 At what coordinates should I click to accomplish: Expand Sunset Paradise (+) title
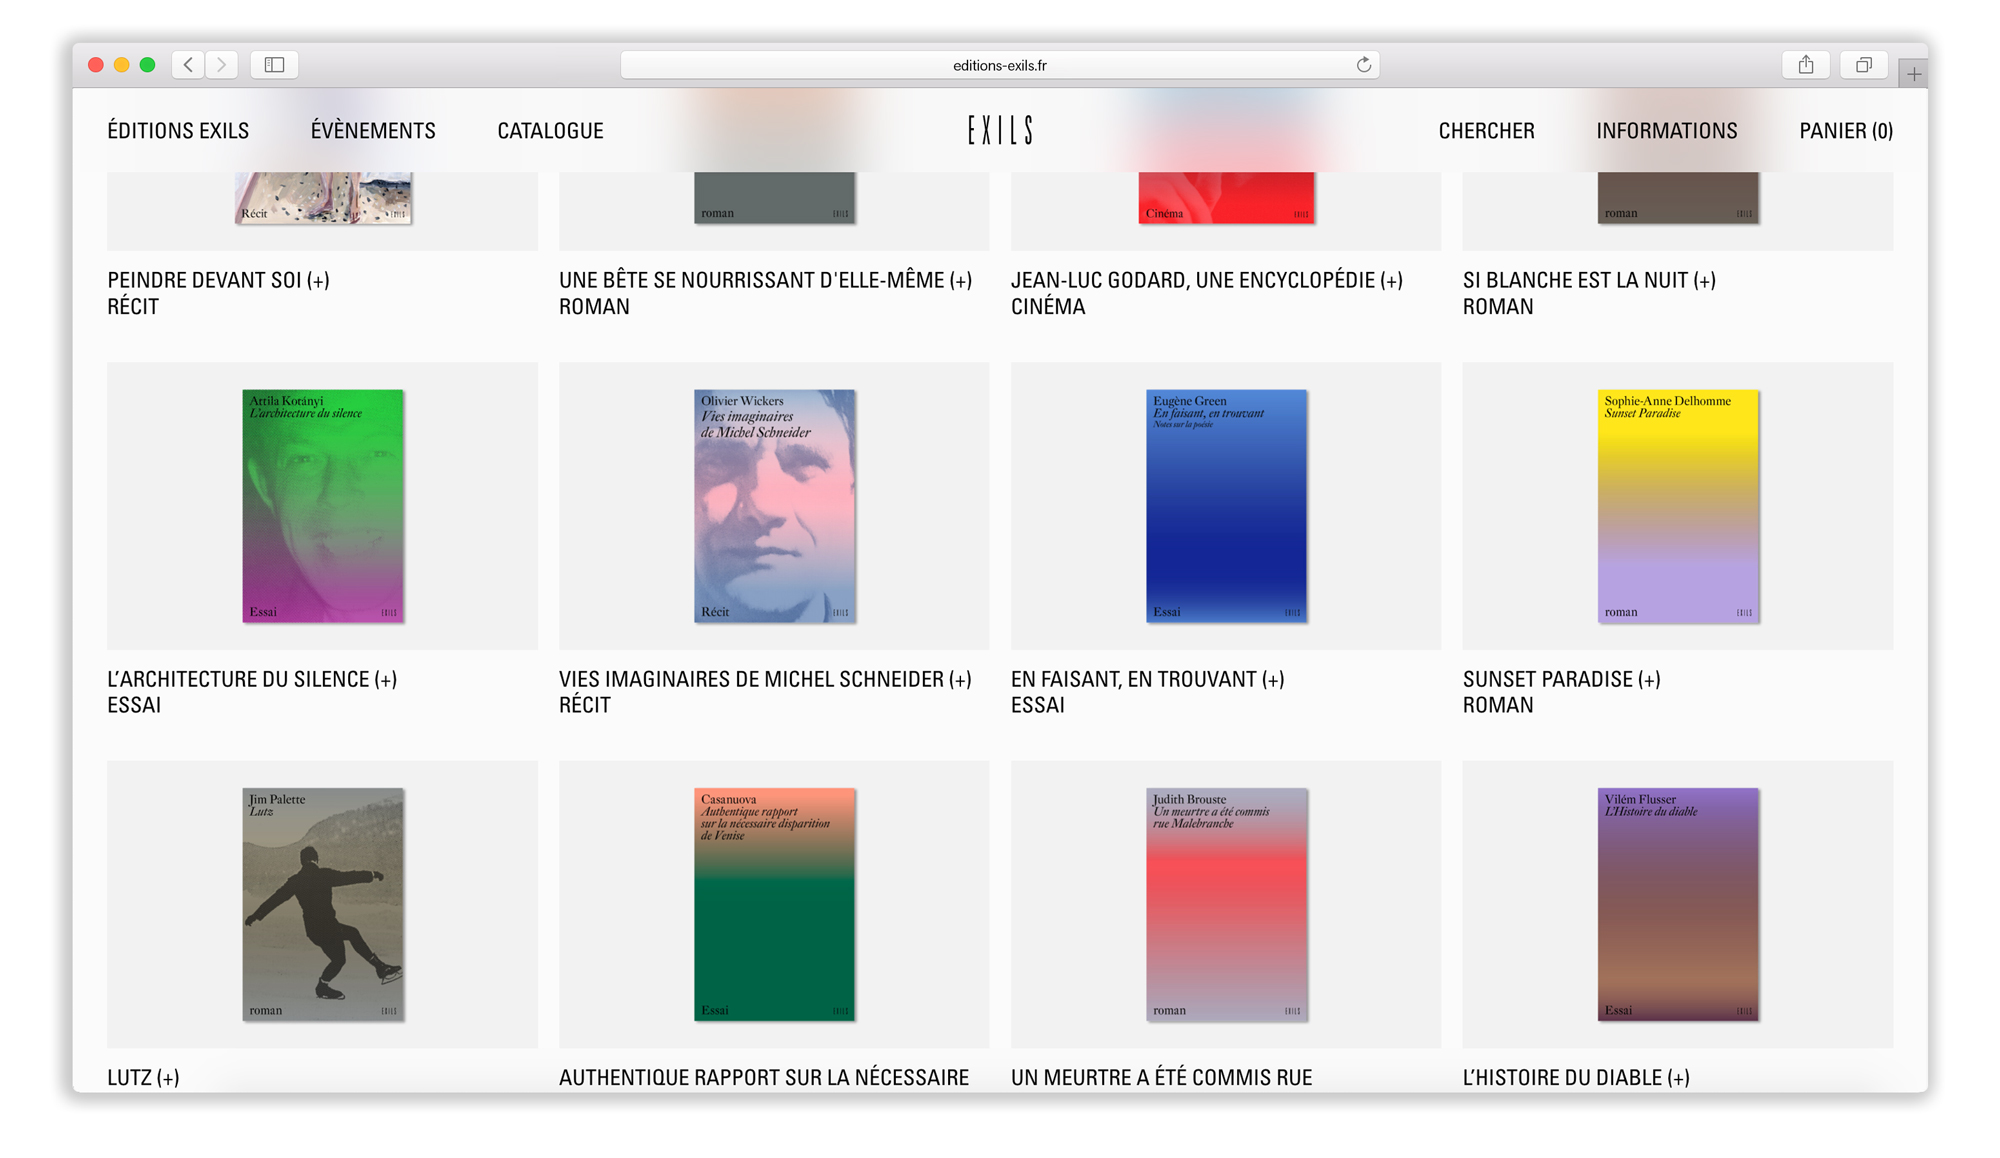click(1561, 679)
